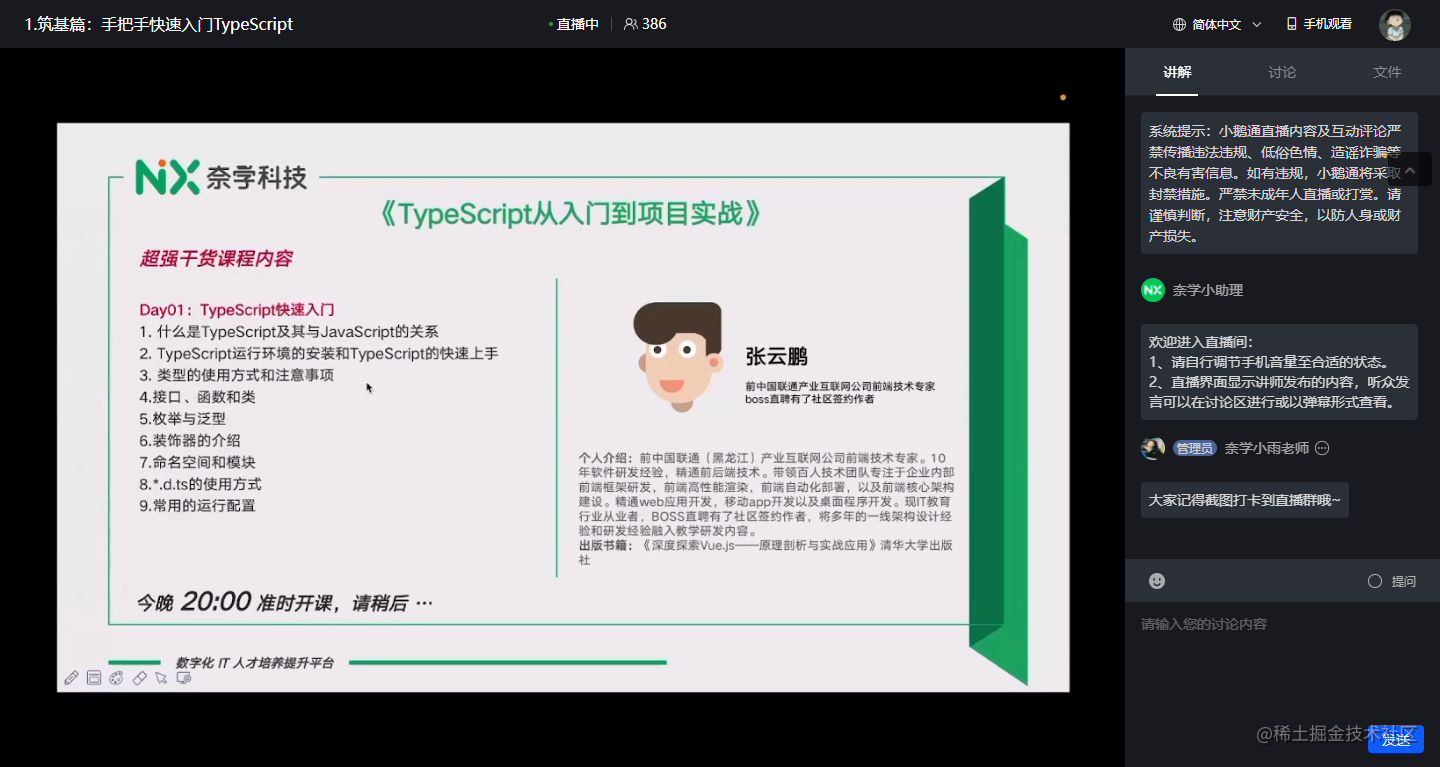Click the mobile phone icon for 手机观看
Image resolution: width=1440 pixels, height=767 pixels.
1291,24
